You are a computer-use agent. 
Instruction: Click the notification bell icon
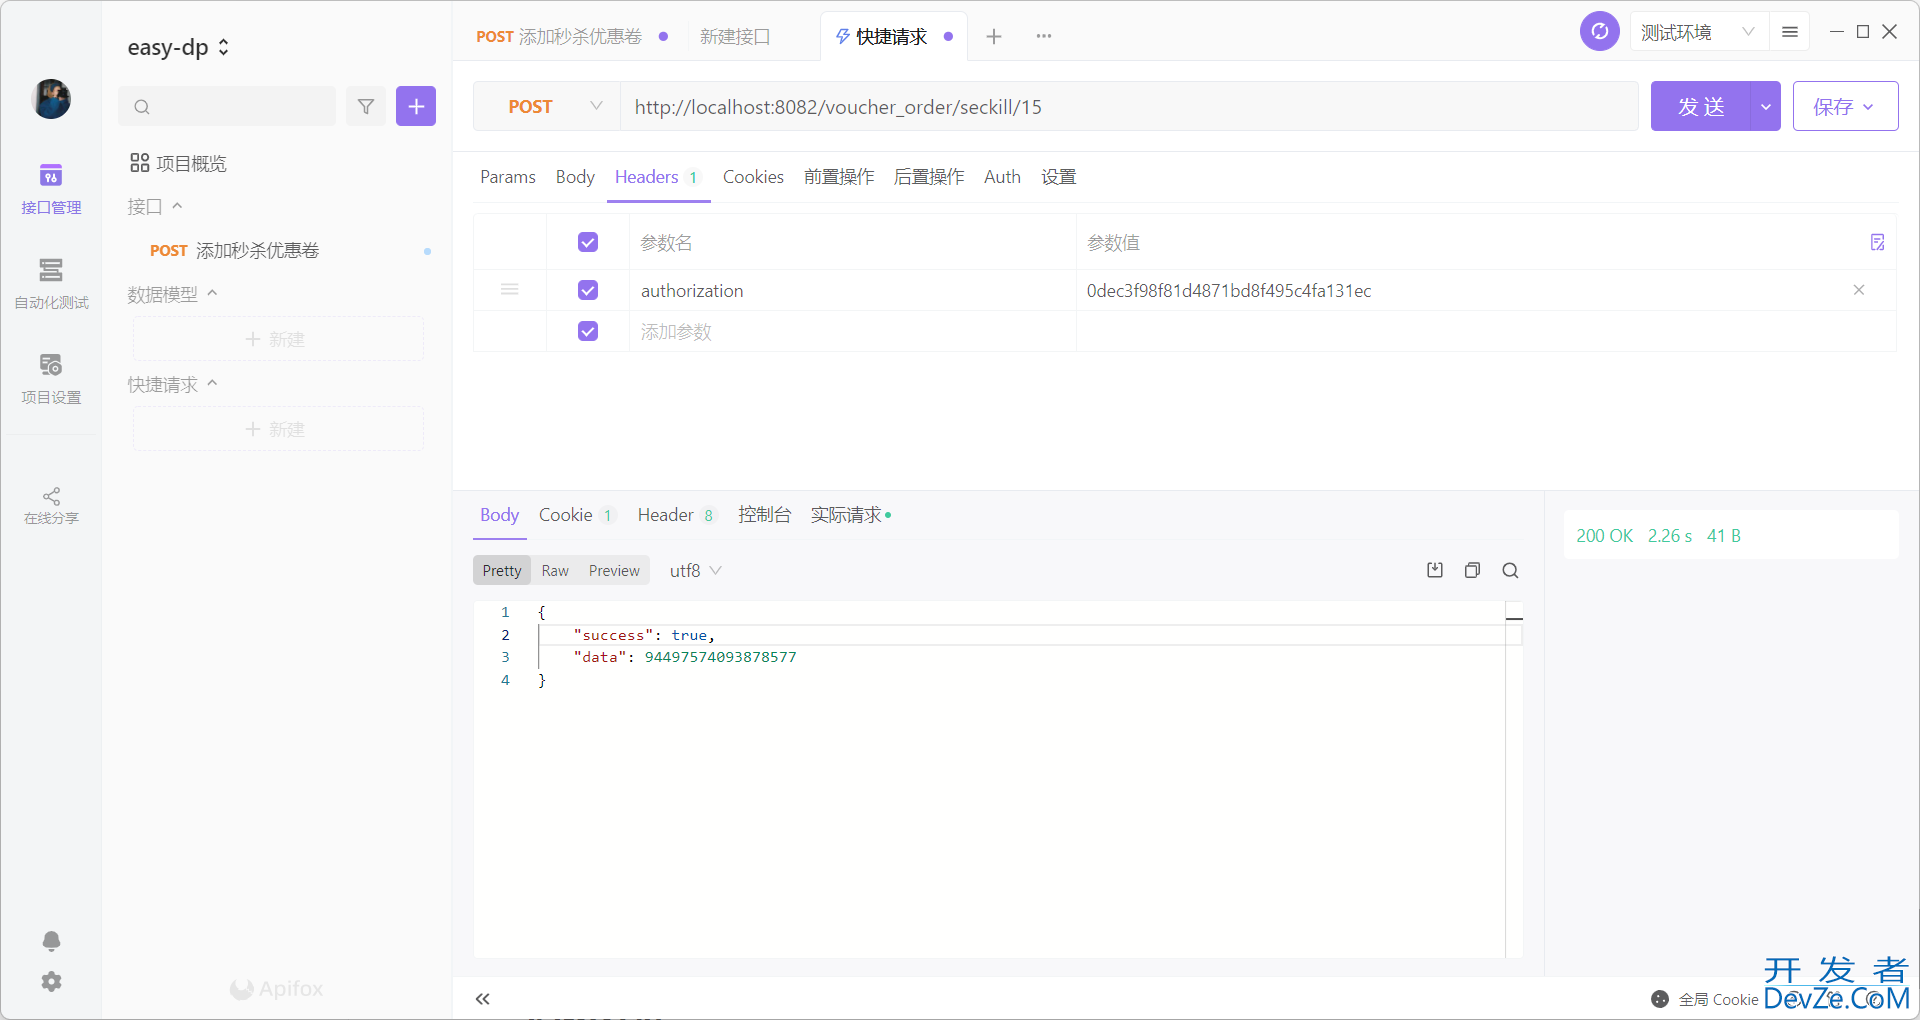point(51,941)
